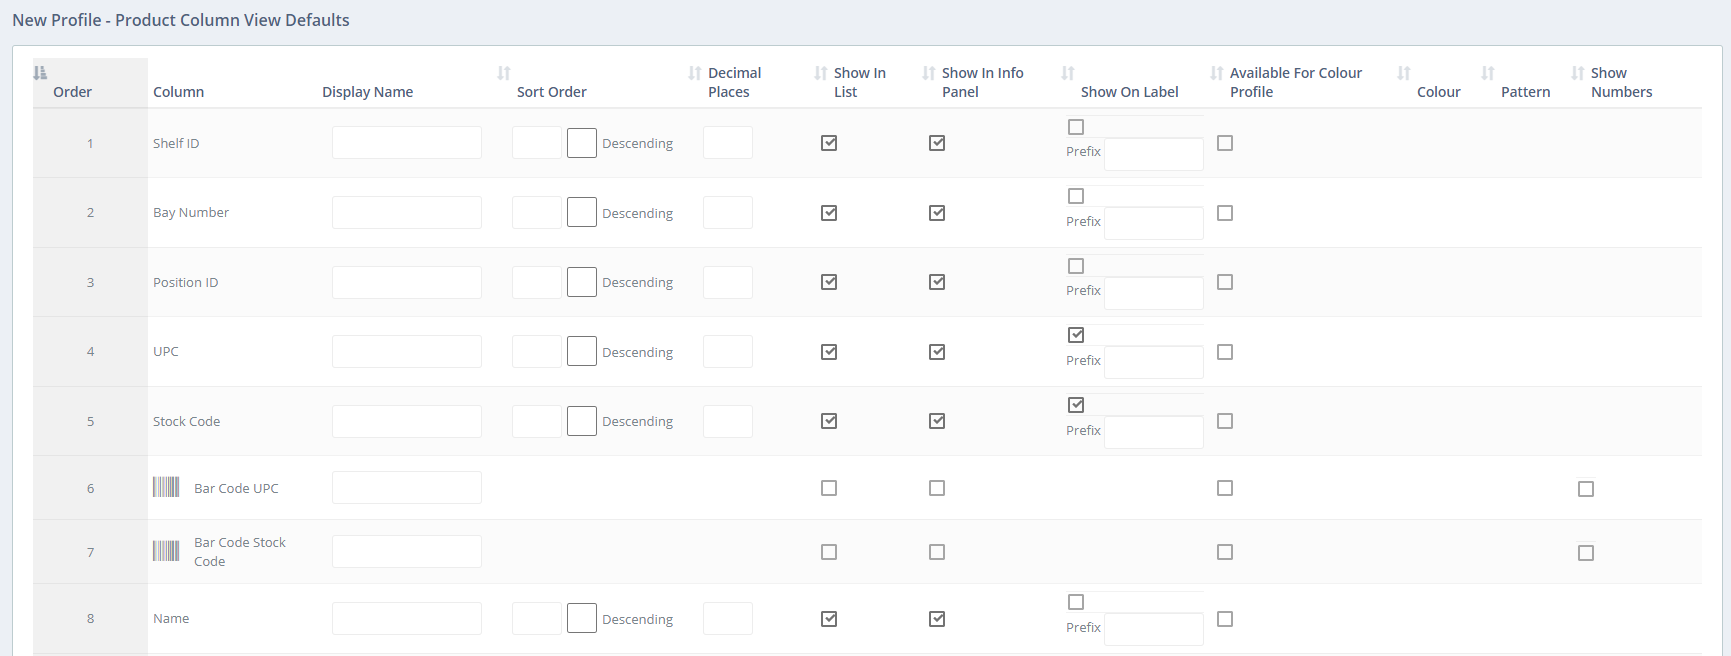The width and height of the screenshot is (1731, 656).
Task: Disable Show On Label for UPC
Action: coord(1076,335)
